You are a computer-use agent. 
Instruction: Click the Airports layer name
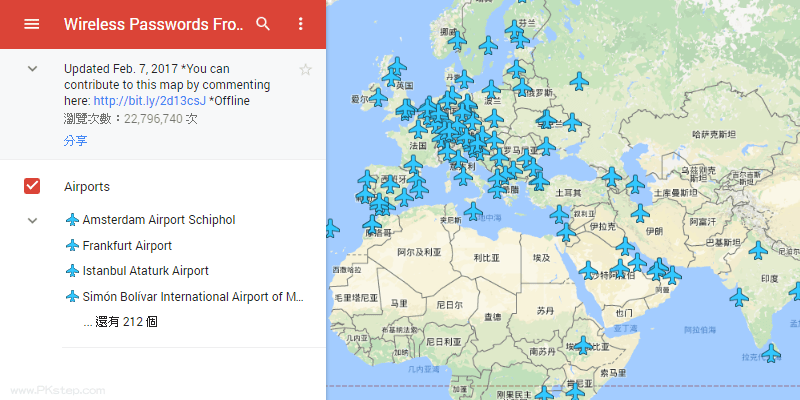click(x=87, y=187)
